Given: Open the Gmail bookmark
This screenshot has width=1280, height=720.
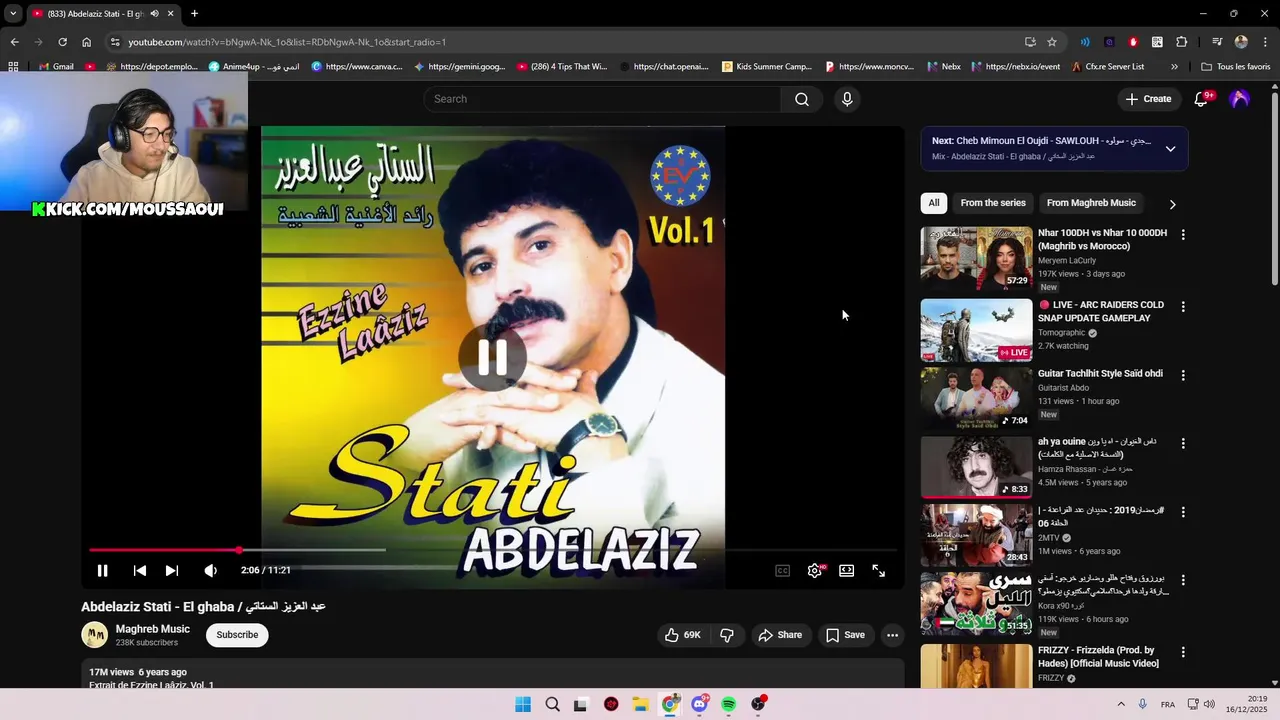Looking at the screenshot, I should [55, 67].
